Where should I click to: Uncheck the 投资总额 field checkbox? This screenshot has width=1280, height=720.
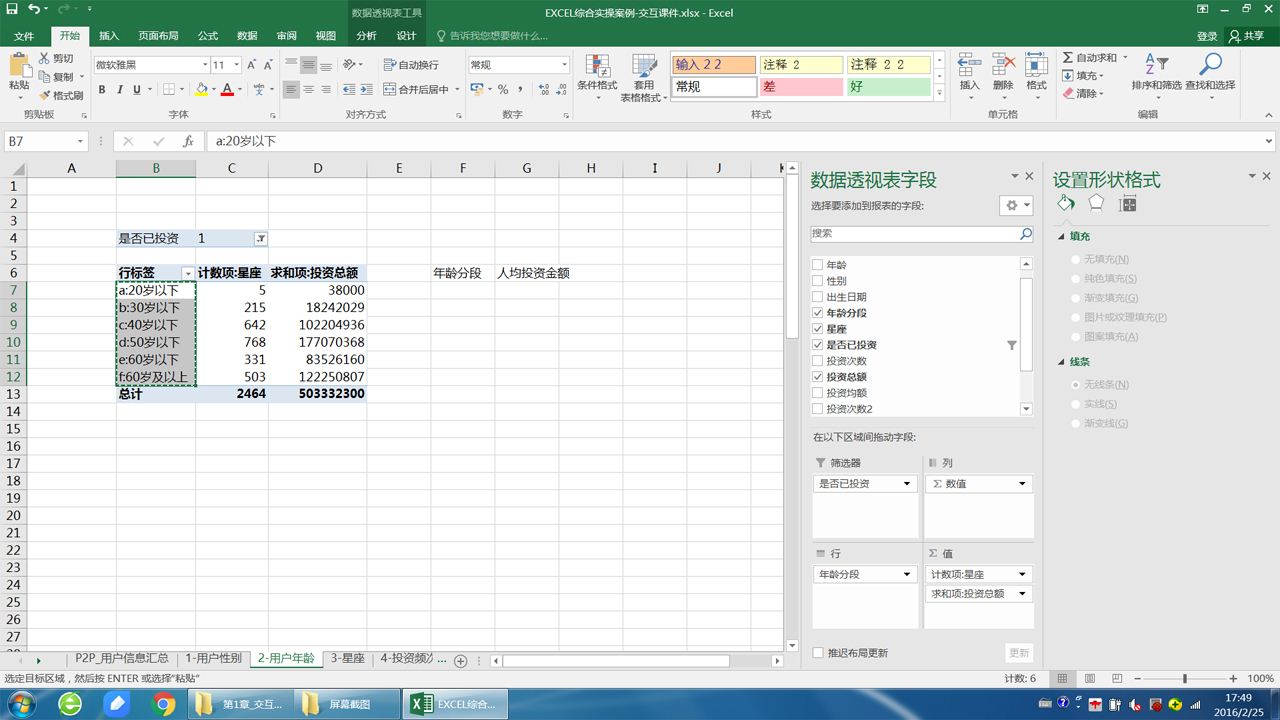click(x=818, y=377)
